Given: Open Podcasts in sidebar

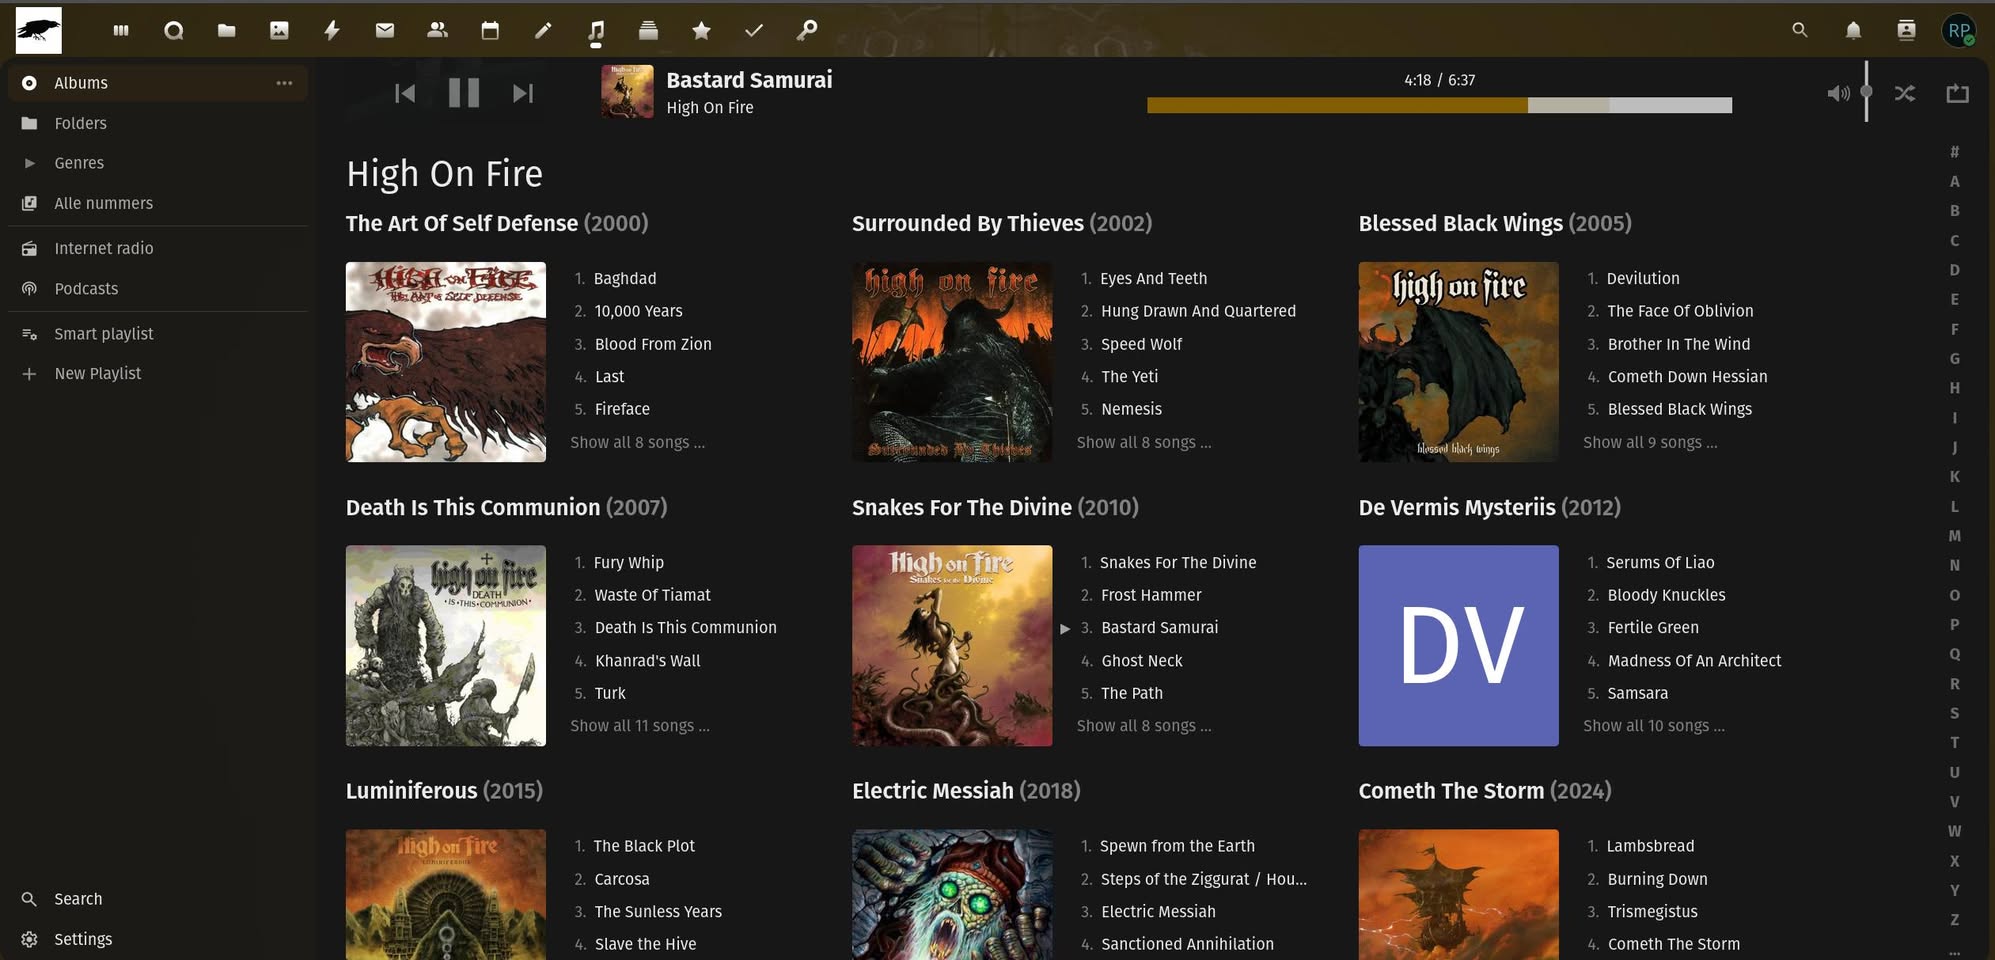Looking at the screenshot, I should (x=158, y=288).
